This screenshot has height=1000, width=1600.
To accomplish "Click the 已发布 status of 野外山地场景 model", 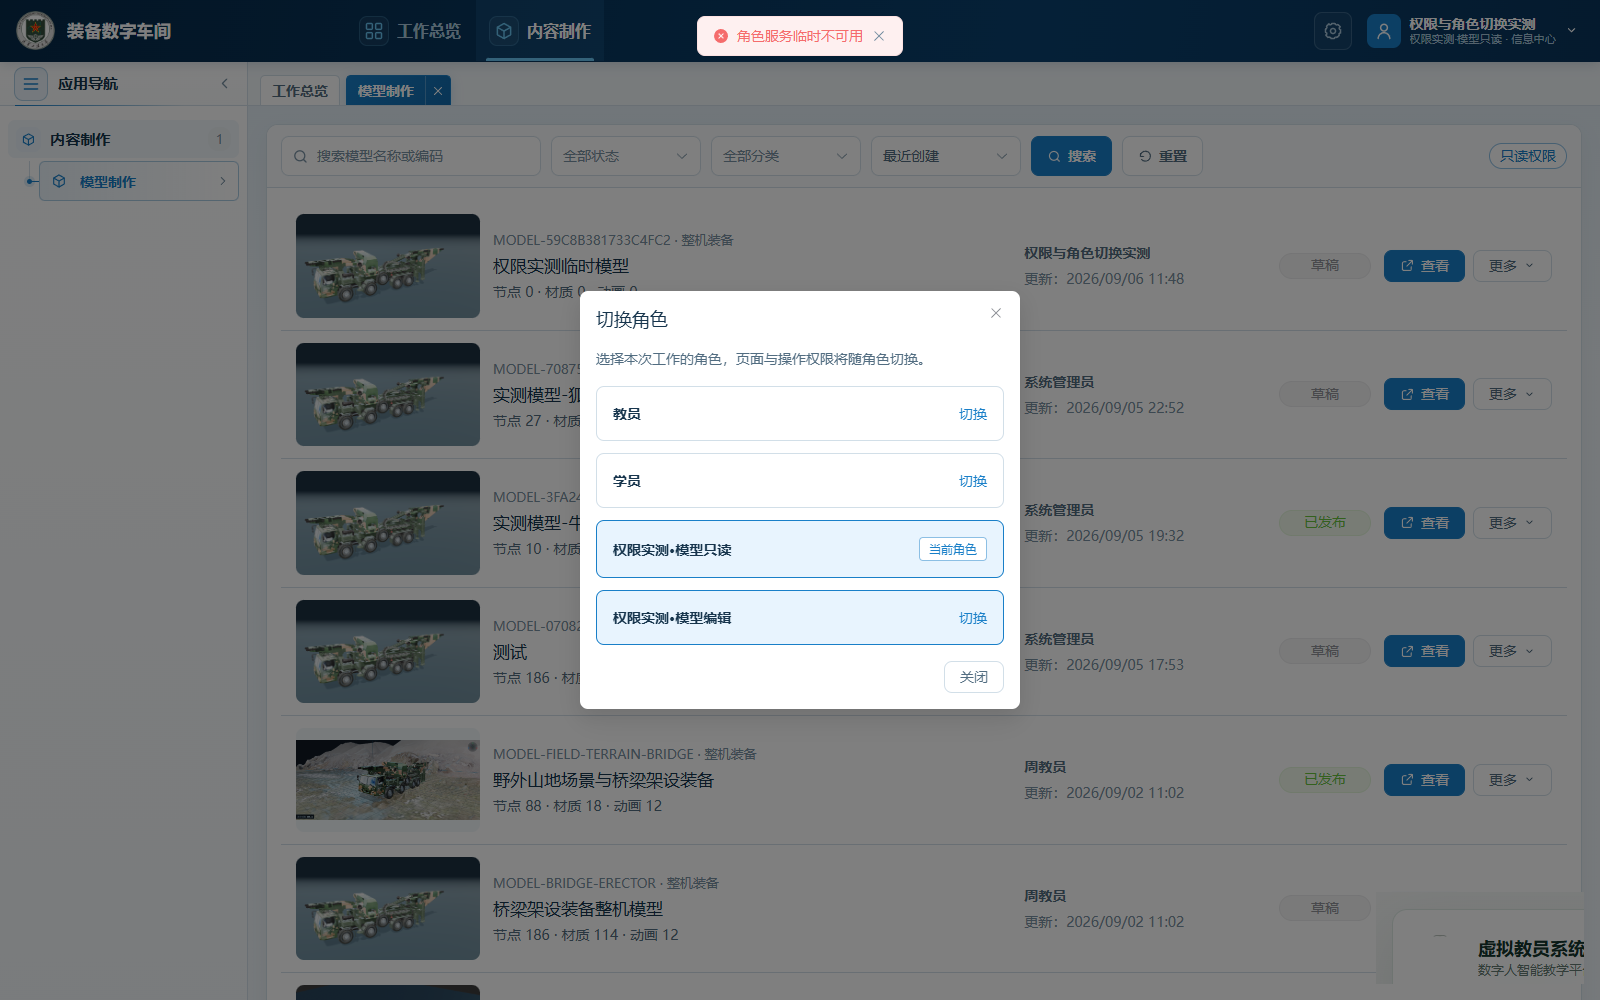I will (1325, 780).
